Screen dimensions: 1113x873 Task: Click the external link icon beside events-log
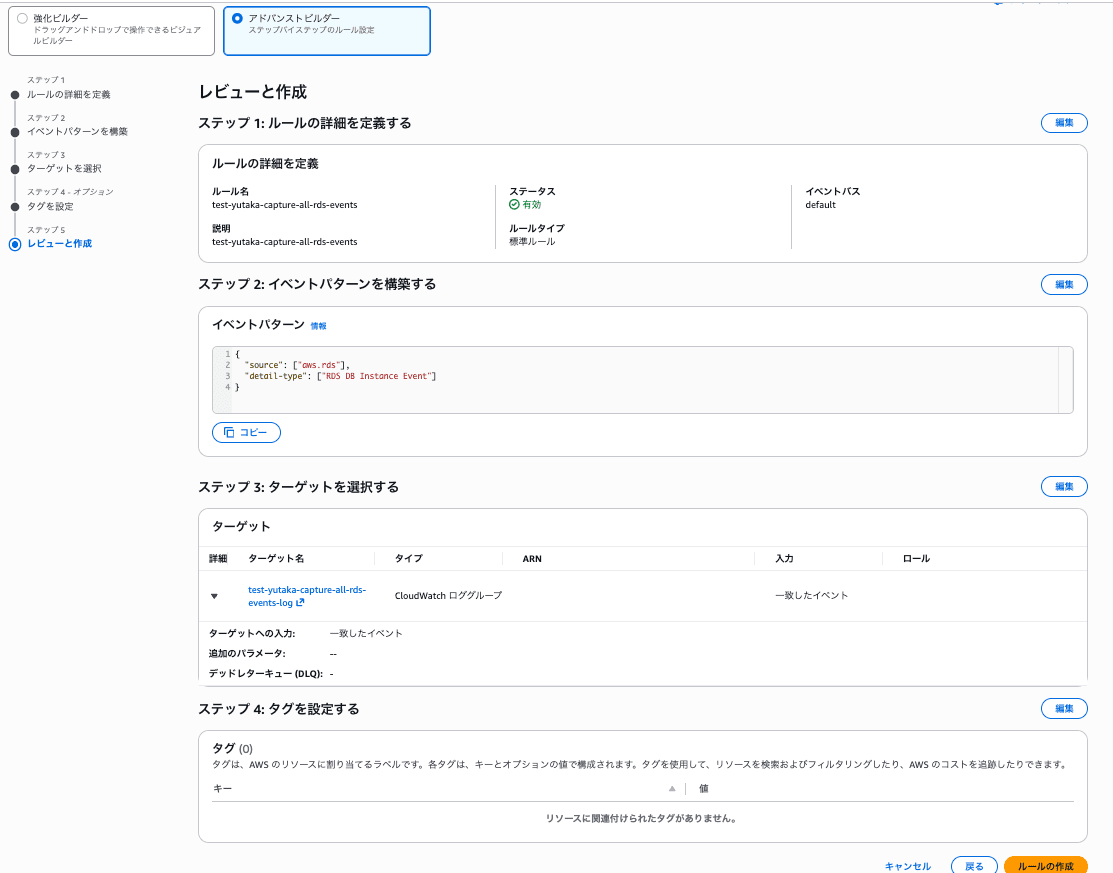300,603
